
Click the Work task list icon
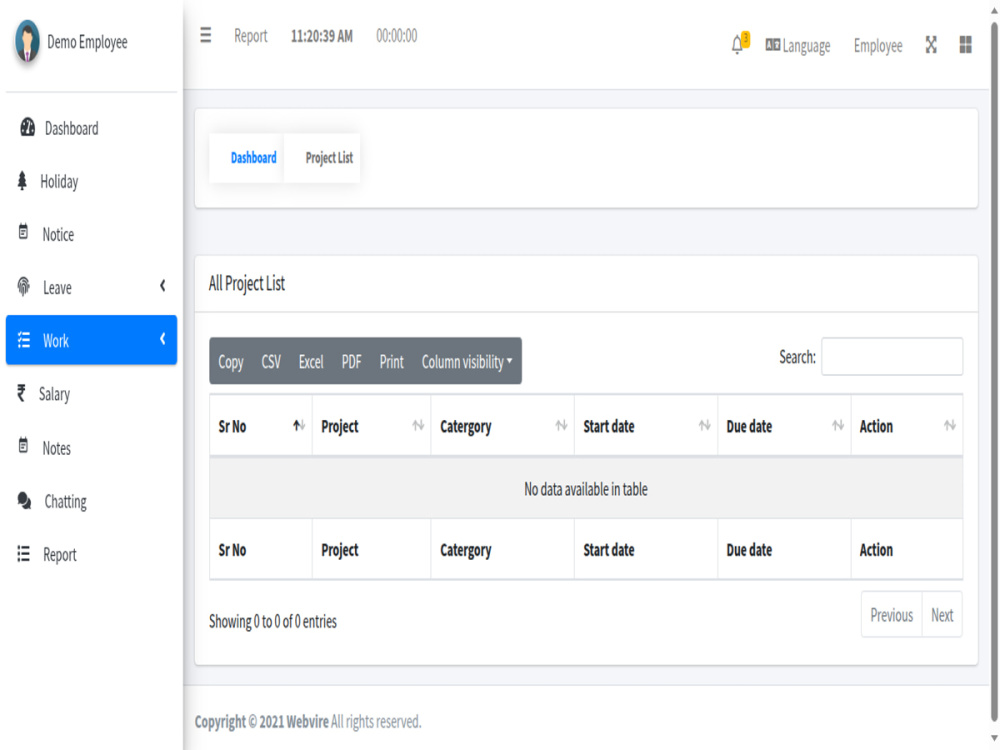[x=24, y=340]
